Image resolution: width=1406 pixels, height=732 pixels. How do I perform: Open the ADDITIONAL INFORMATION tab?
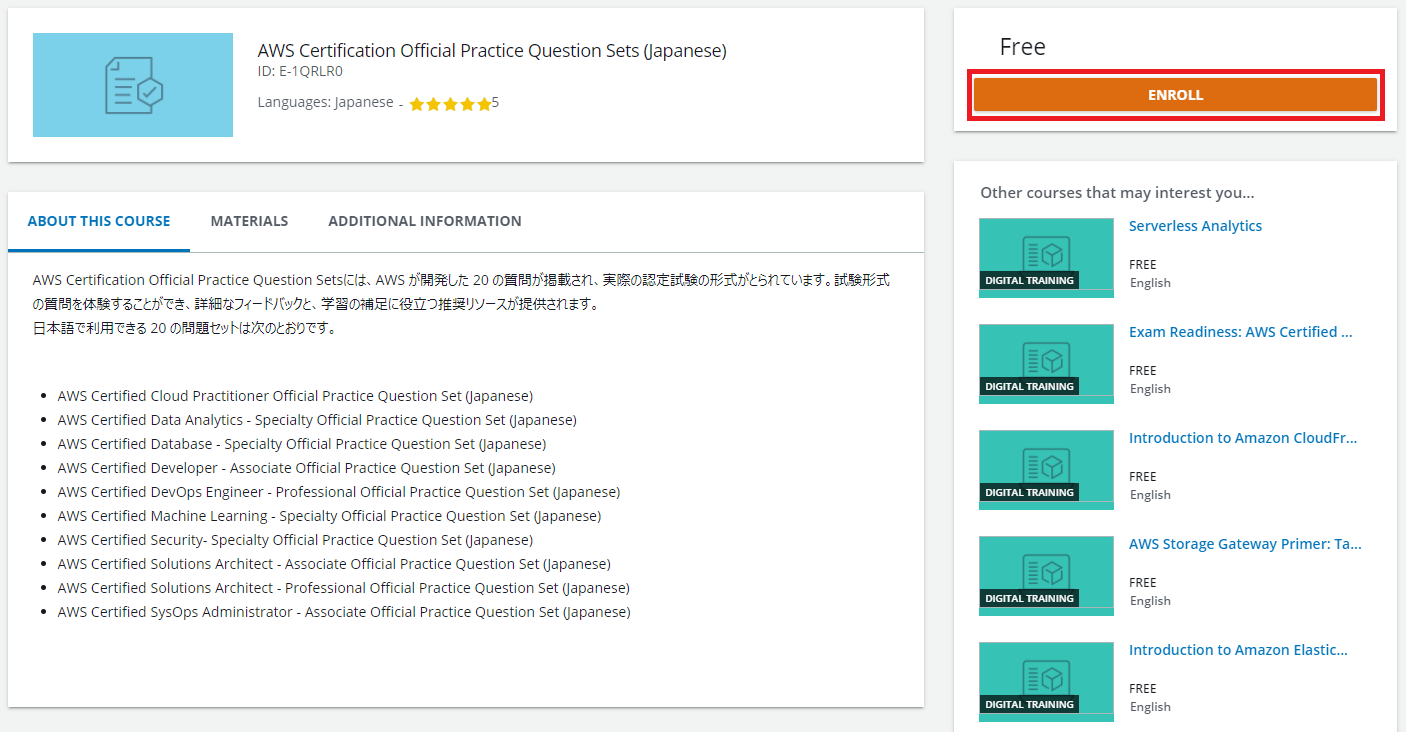425,221
